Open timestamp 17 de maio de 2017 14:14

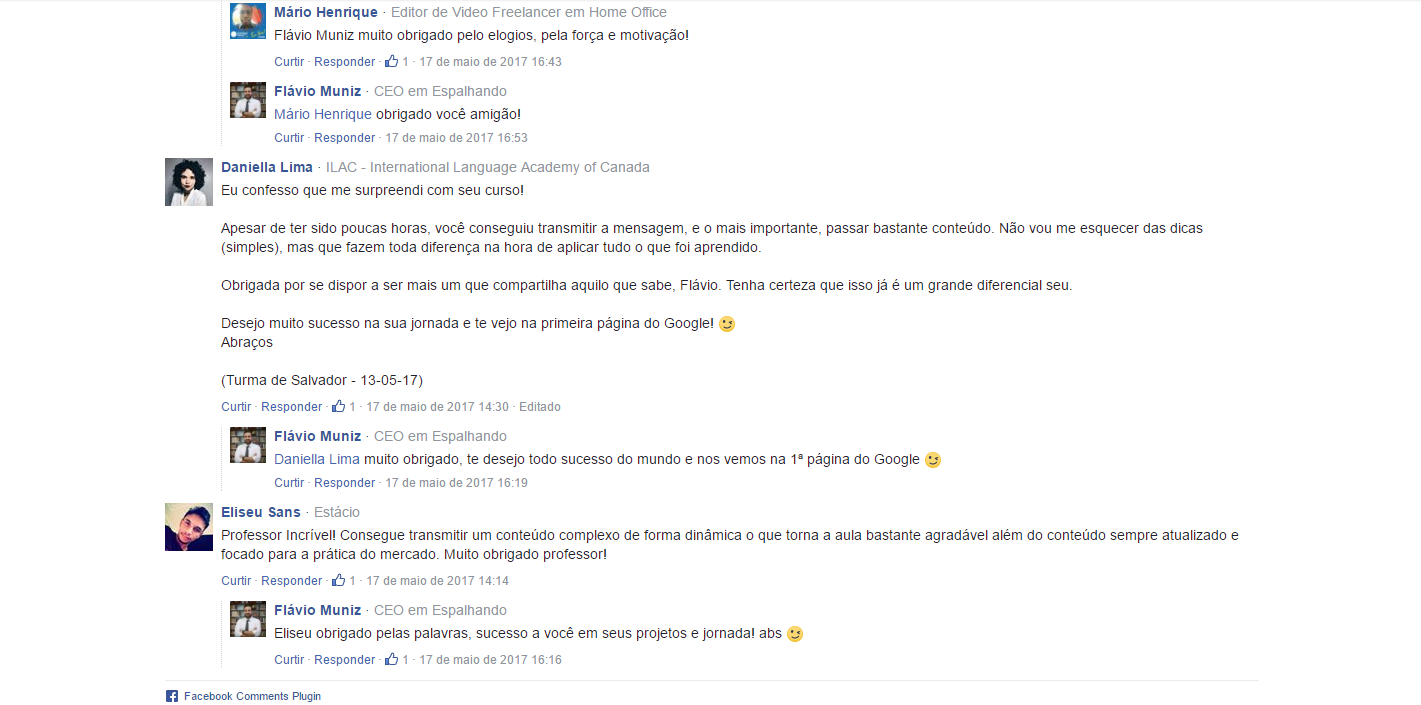click(437, 581)
